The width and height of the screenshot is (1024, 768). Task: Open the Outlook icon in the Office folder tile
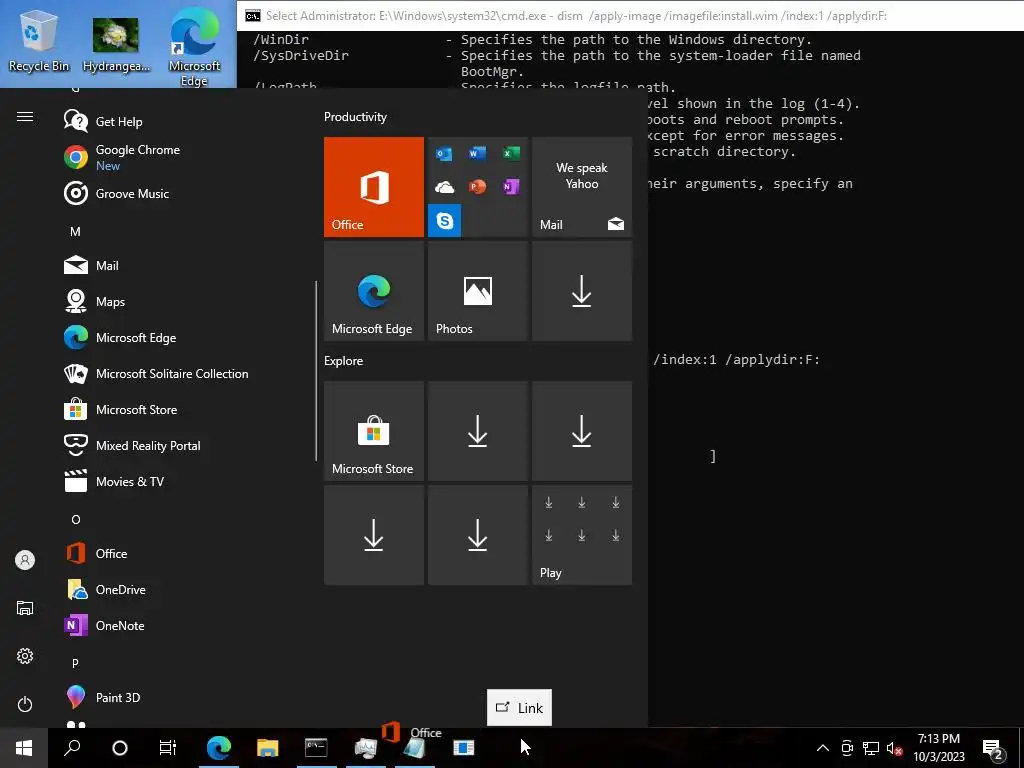(444, 153)
